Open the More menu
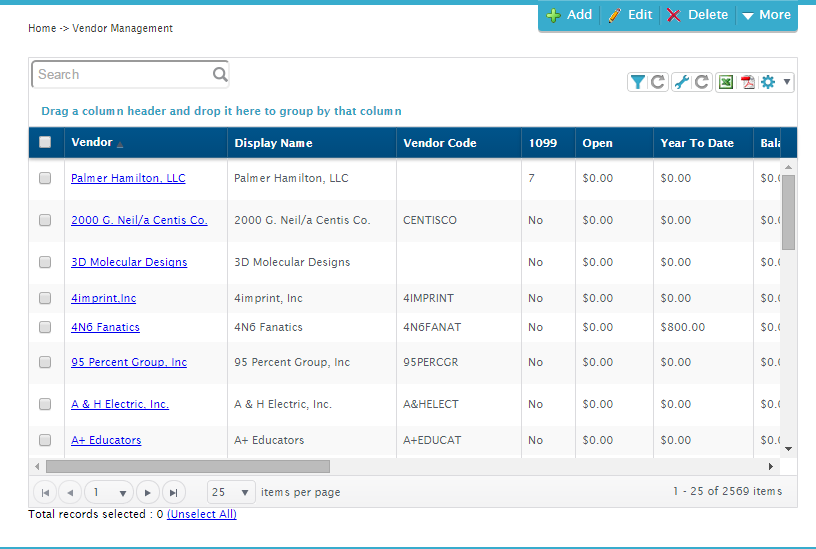 [767, 15]
